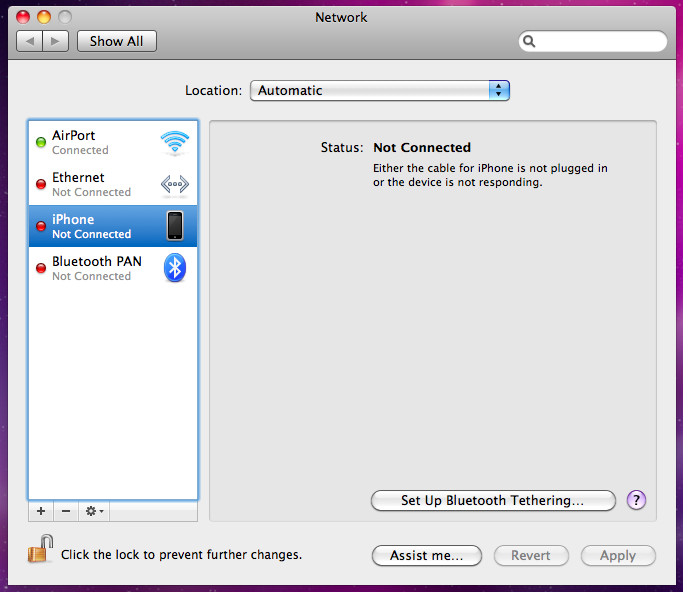Click the red status dot beside iPhone
Image resolution: width=683 pixels, height=592 pixels.
[41, 226]
